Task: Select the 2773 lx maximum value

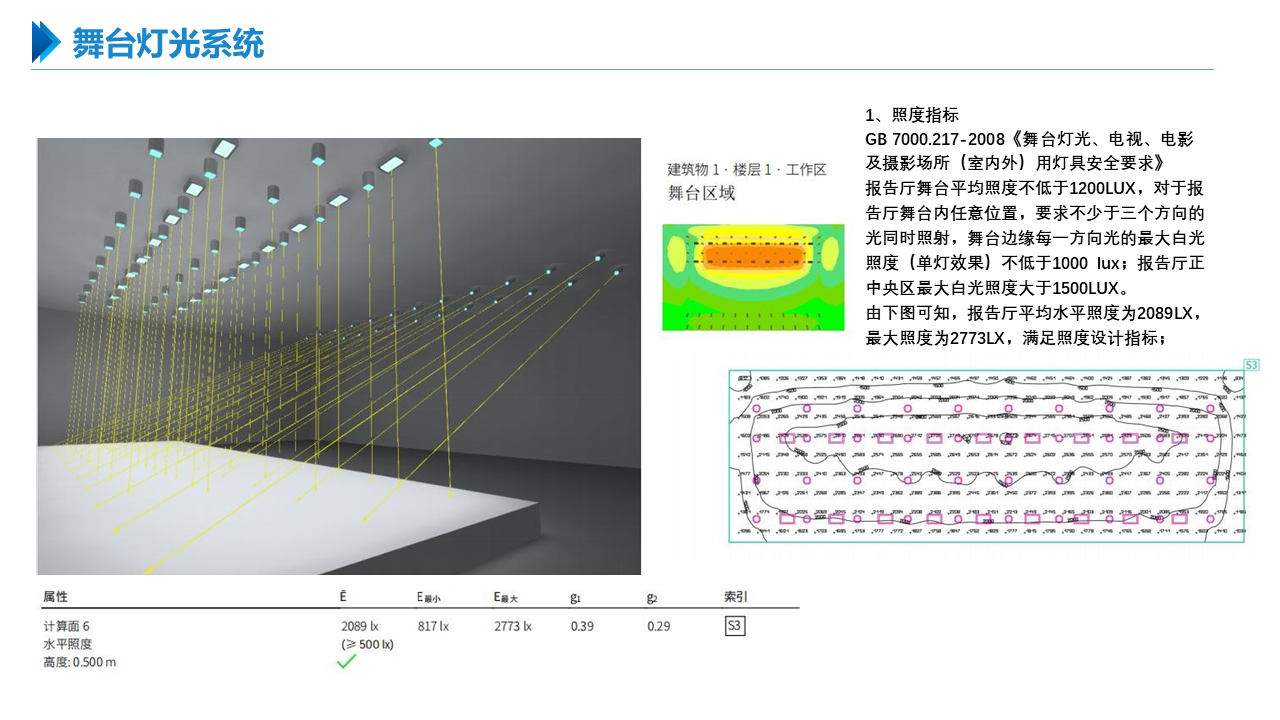Action: (512, 627)
